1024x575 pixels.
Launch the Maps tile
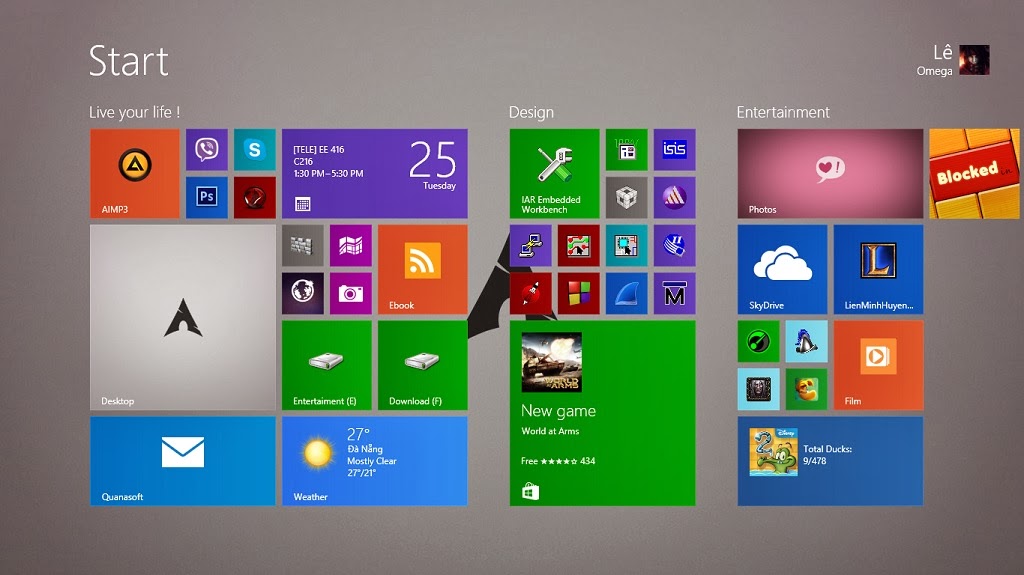[351, 246]
